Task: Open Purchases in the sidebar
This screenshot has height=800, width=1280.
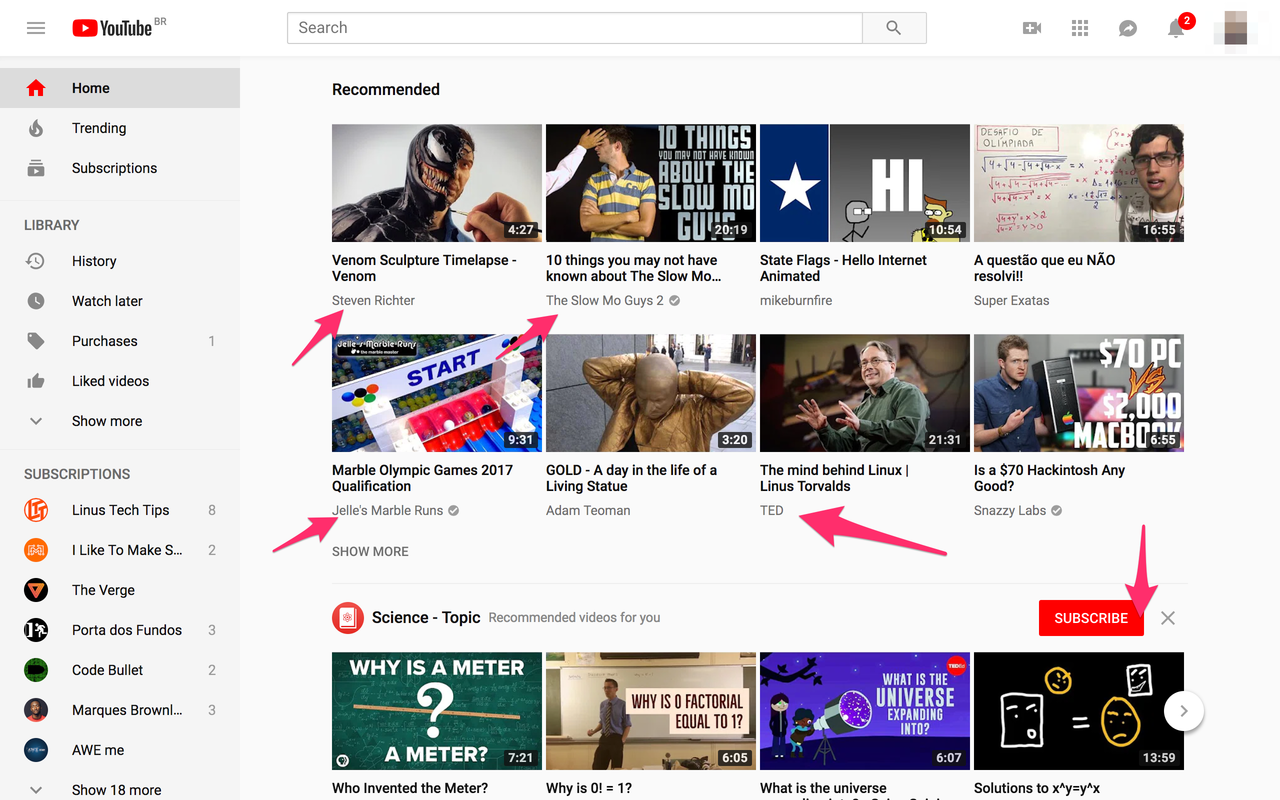Action: click(120, 341)
